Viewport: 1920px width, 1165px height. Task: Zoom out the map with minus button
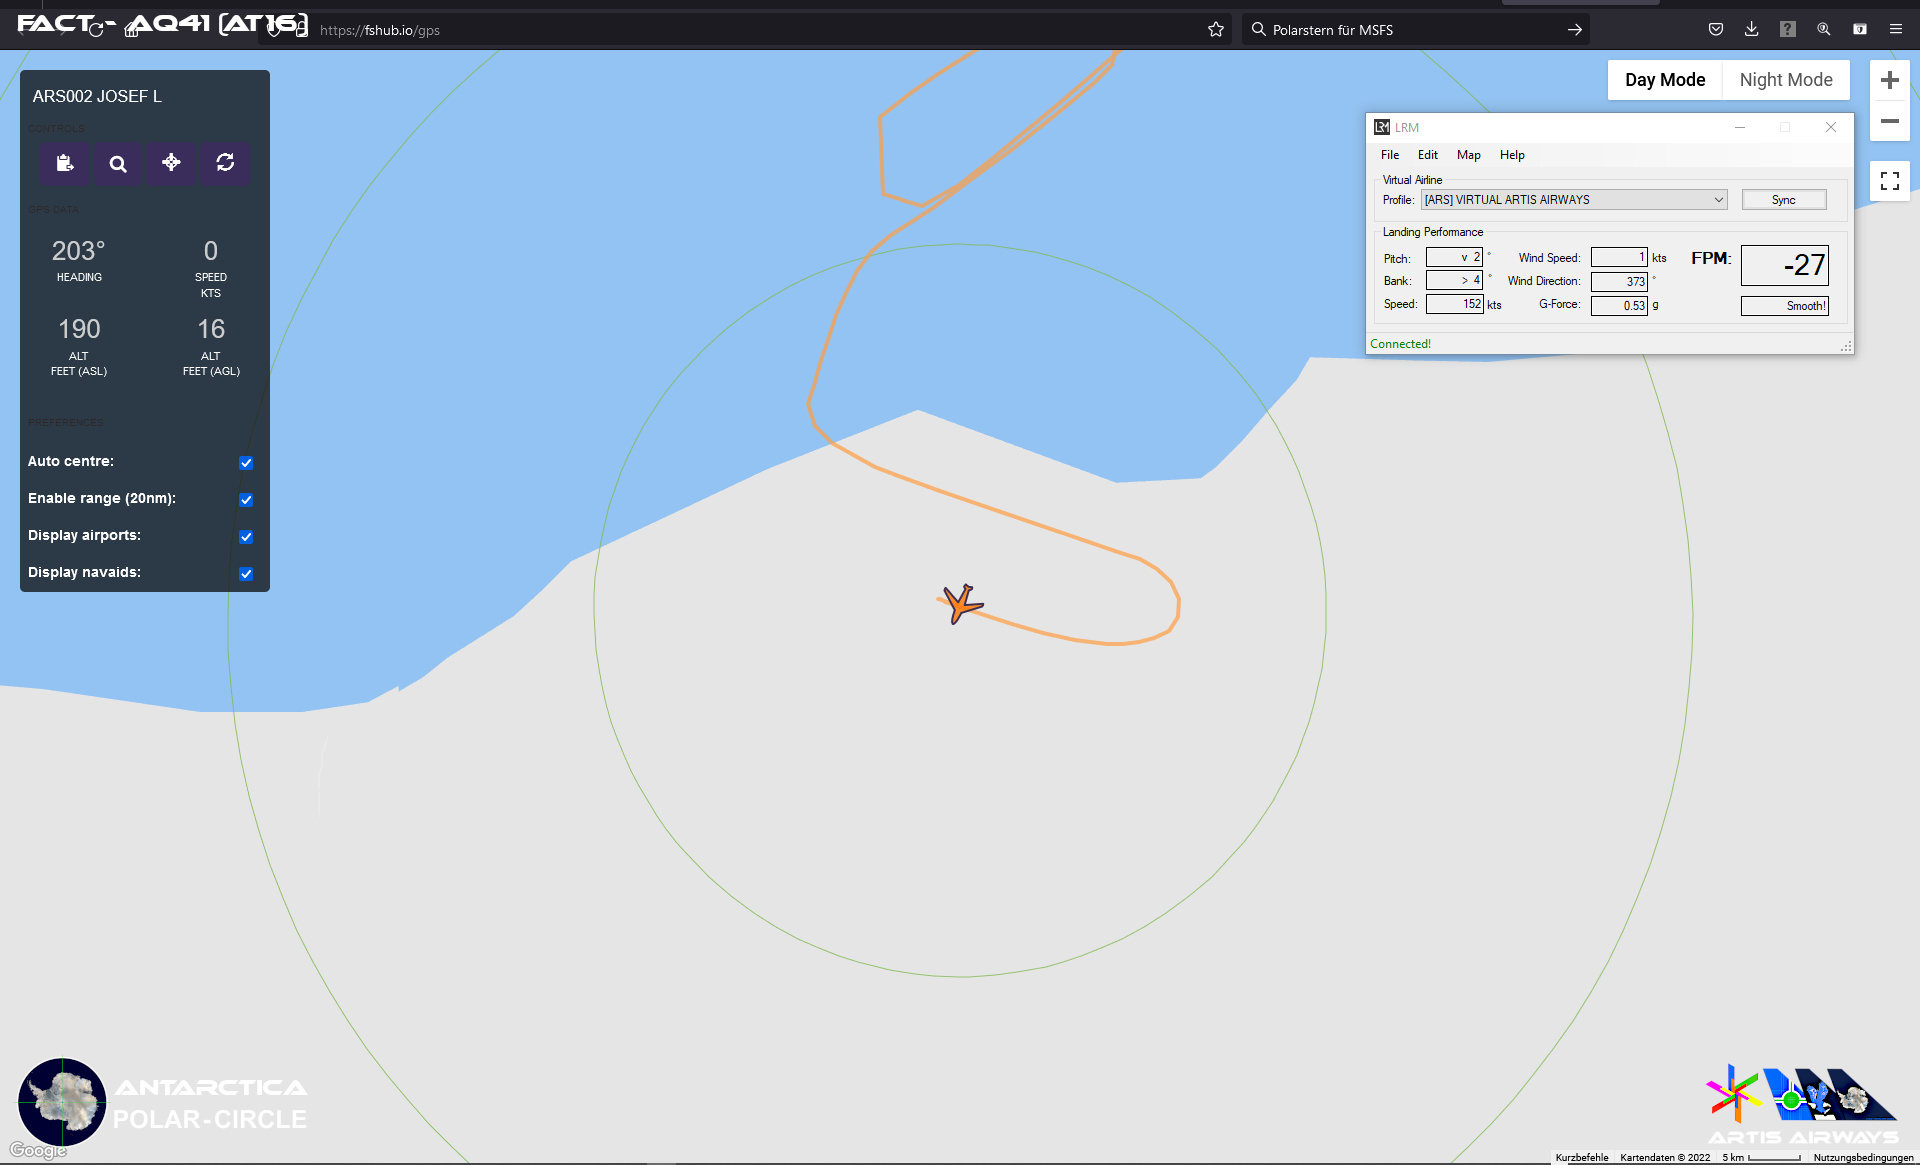[x=1889, y=121]
